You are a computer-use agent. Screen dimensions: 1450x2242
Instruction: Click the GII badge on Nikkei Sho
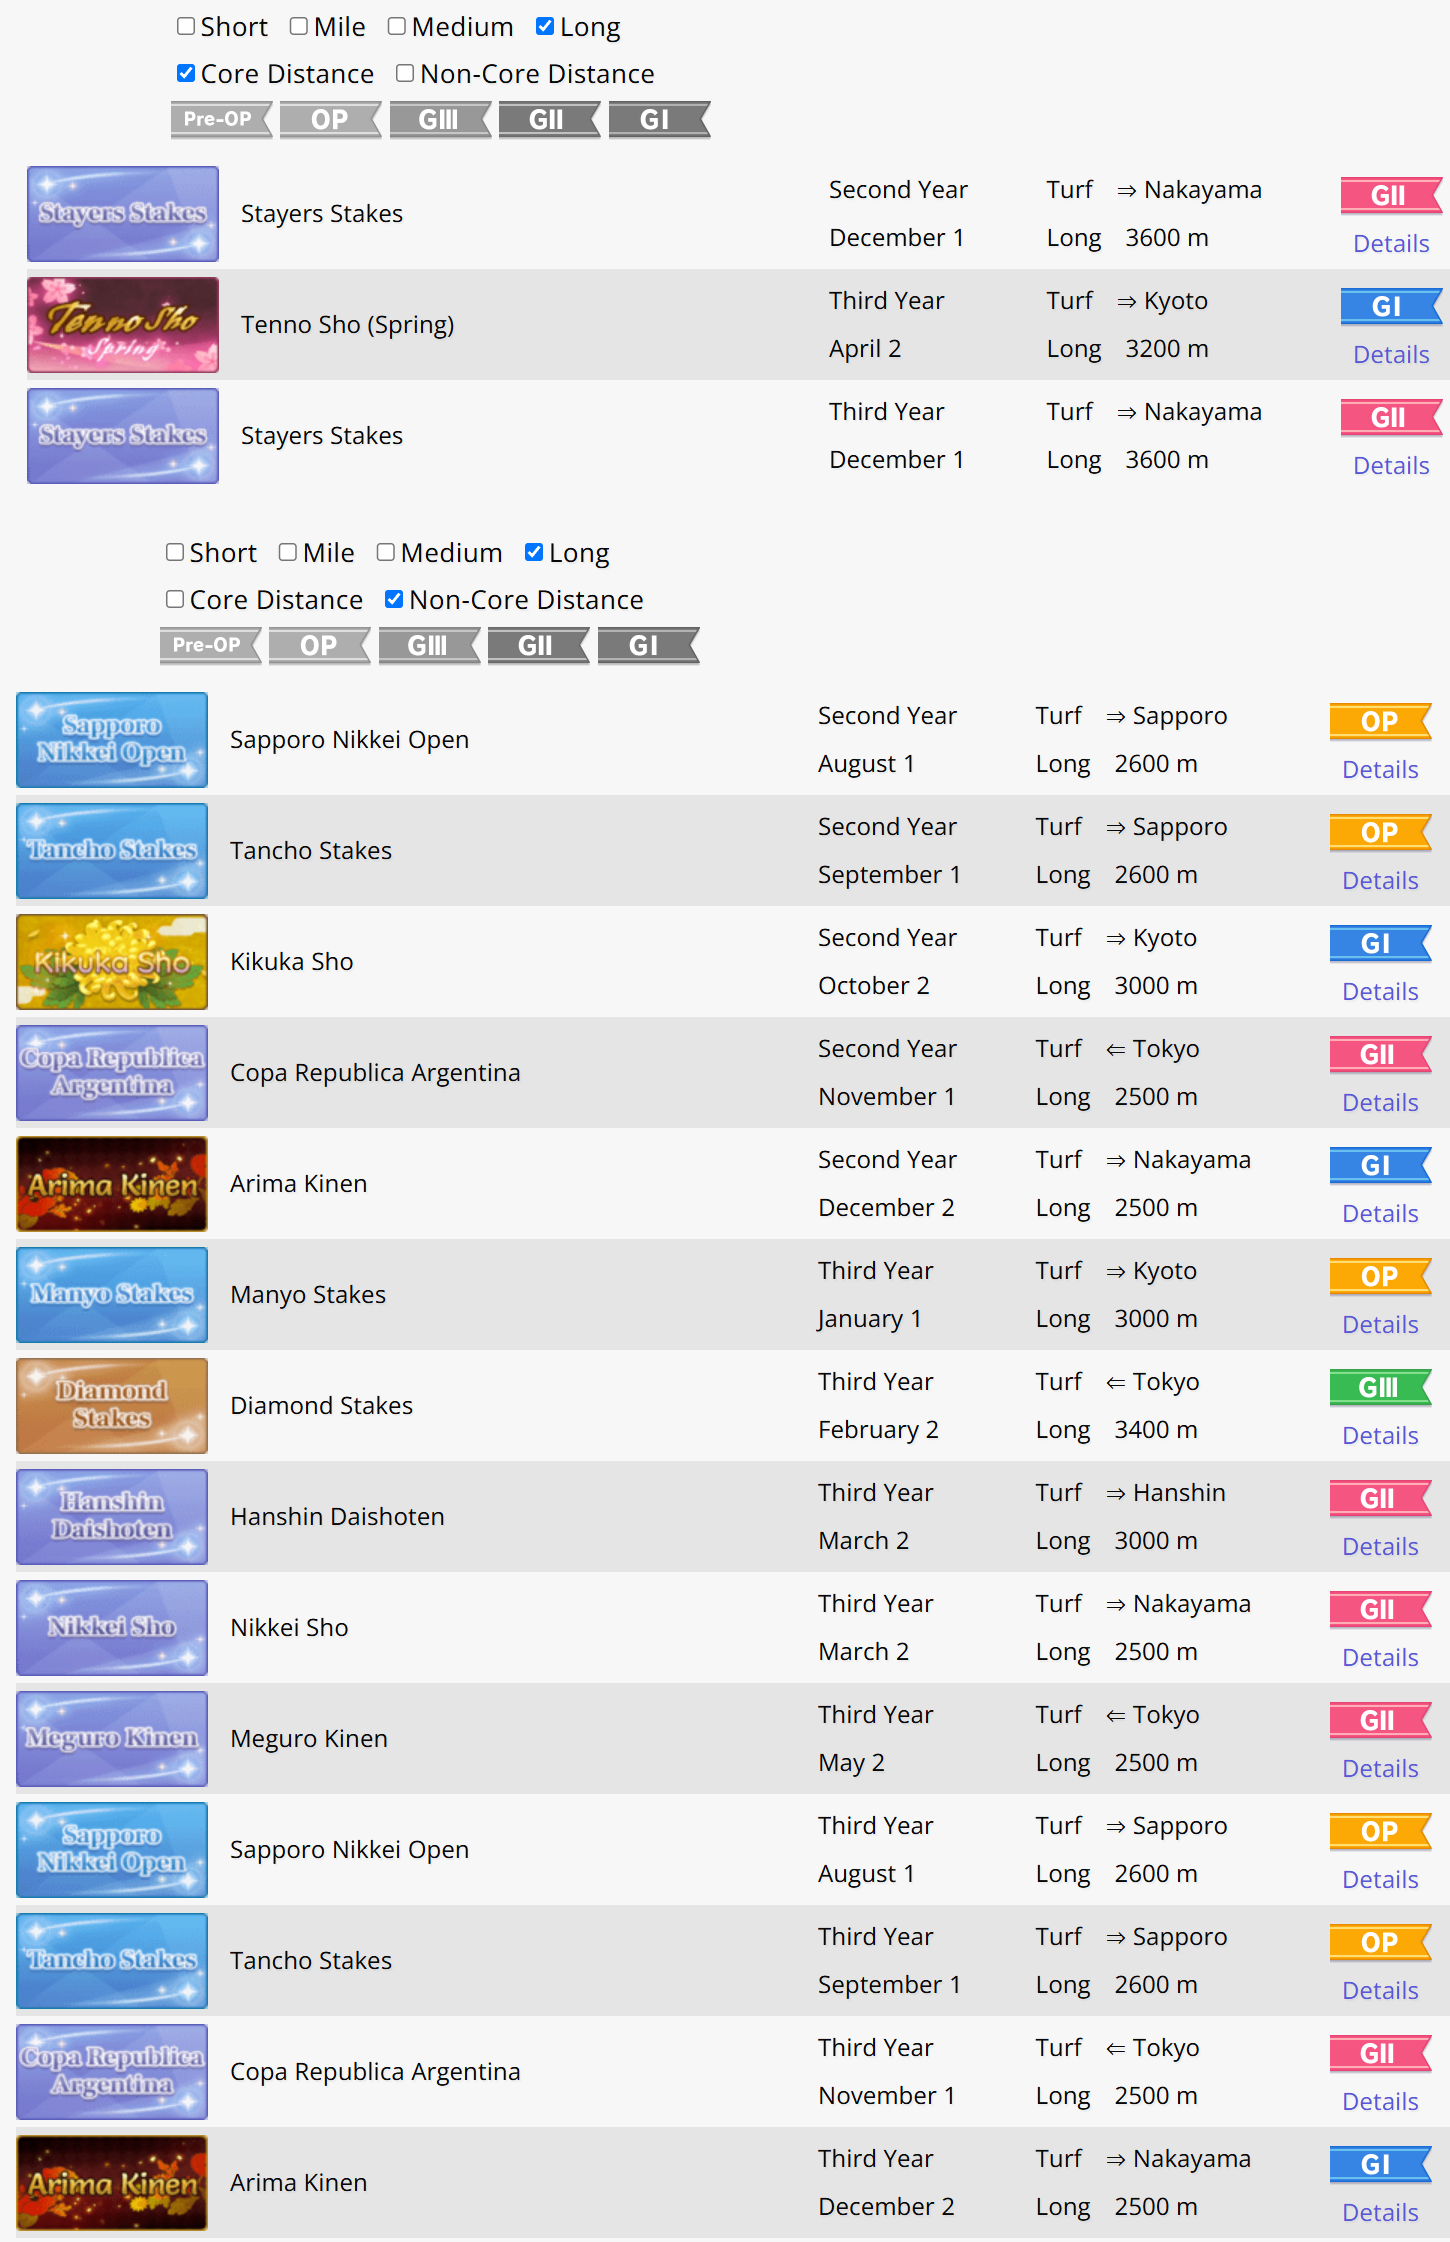pos(1380,1610)
